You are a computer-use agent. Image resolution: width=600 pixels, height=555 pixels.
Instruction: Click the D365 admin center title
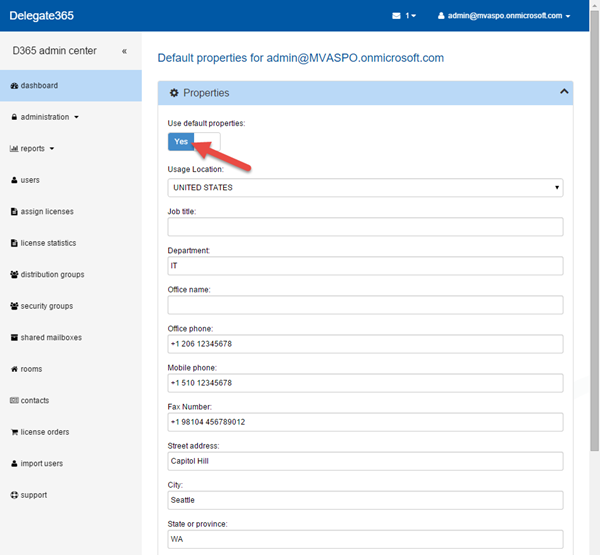(54, 51)
